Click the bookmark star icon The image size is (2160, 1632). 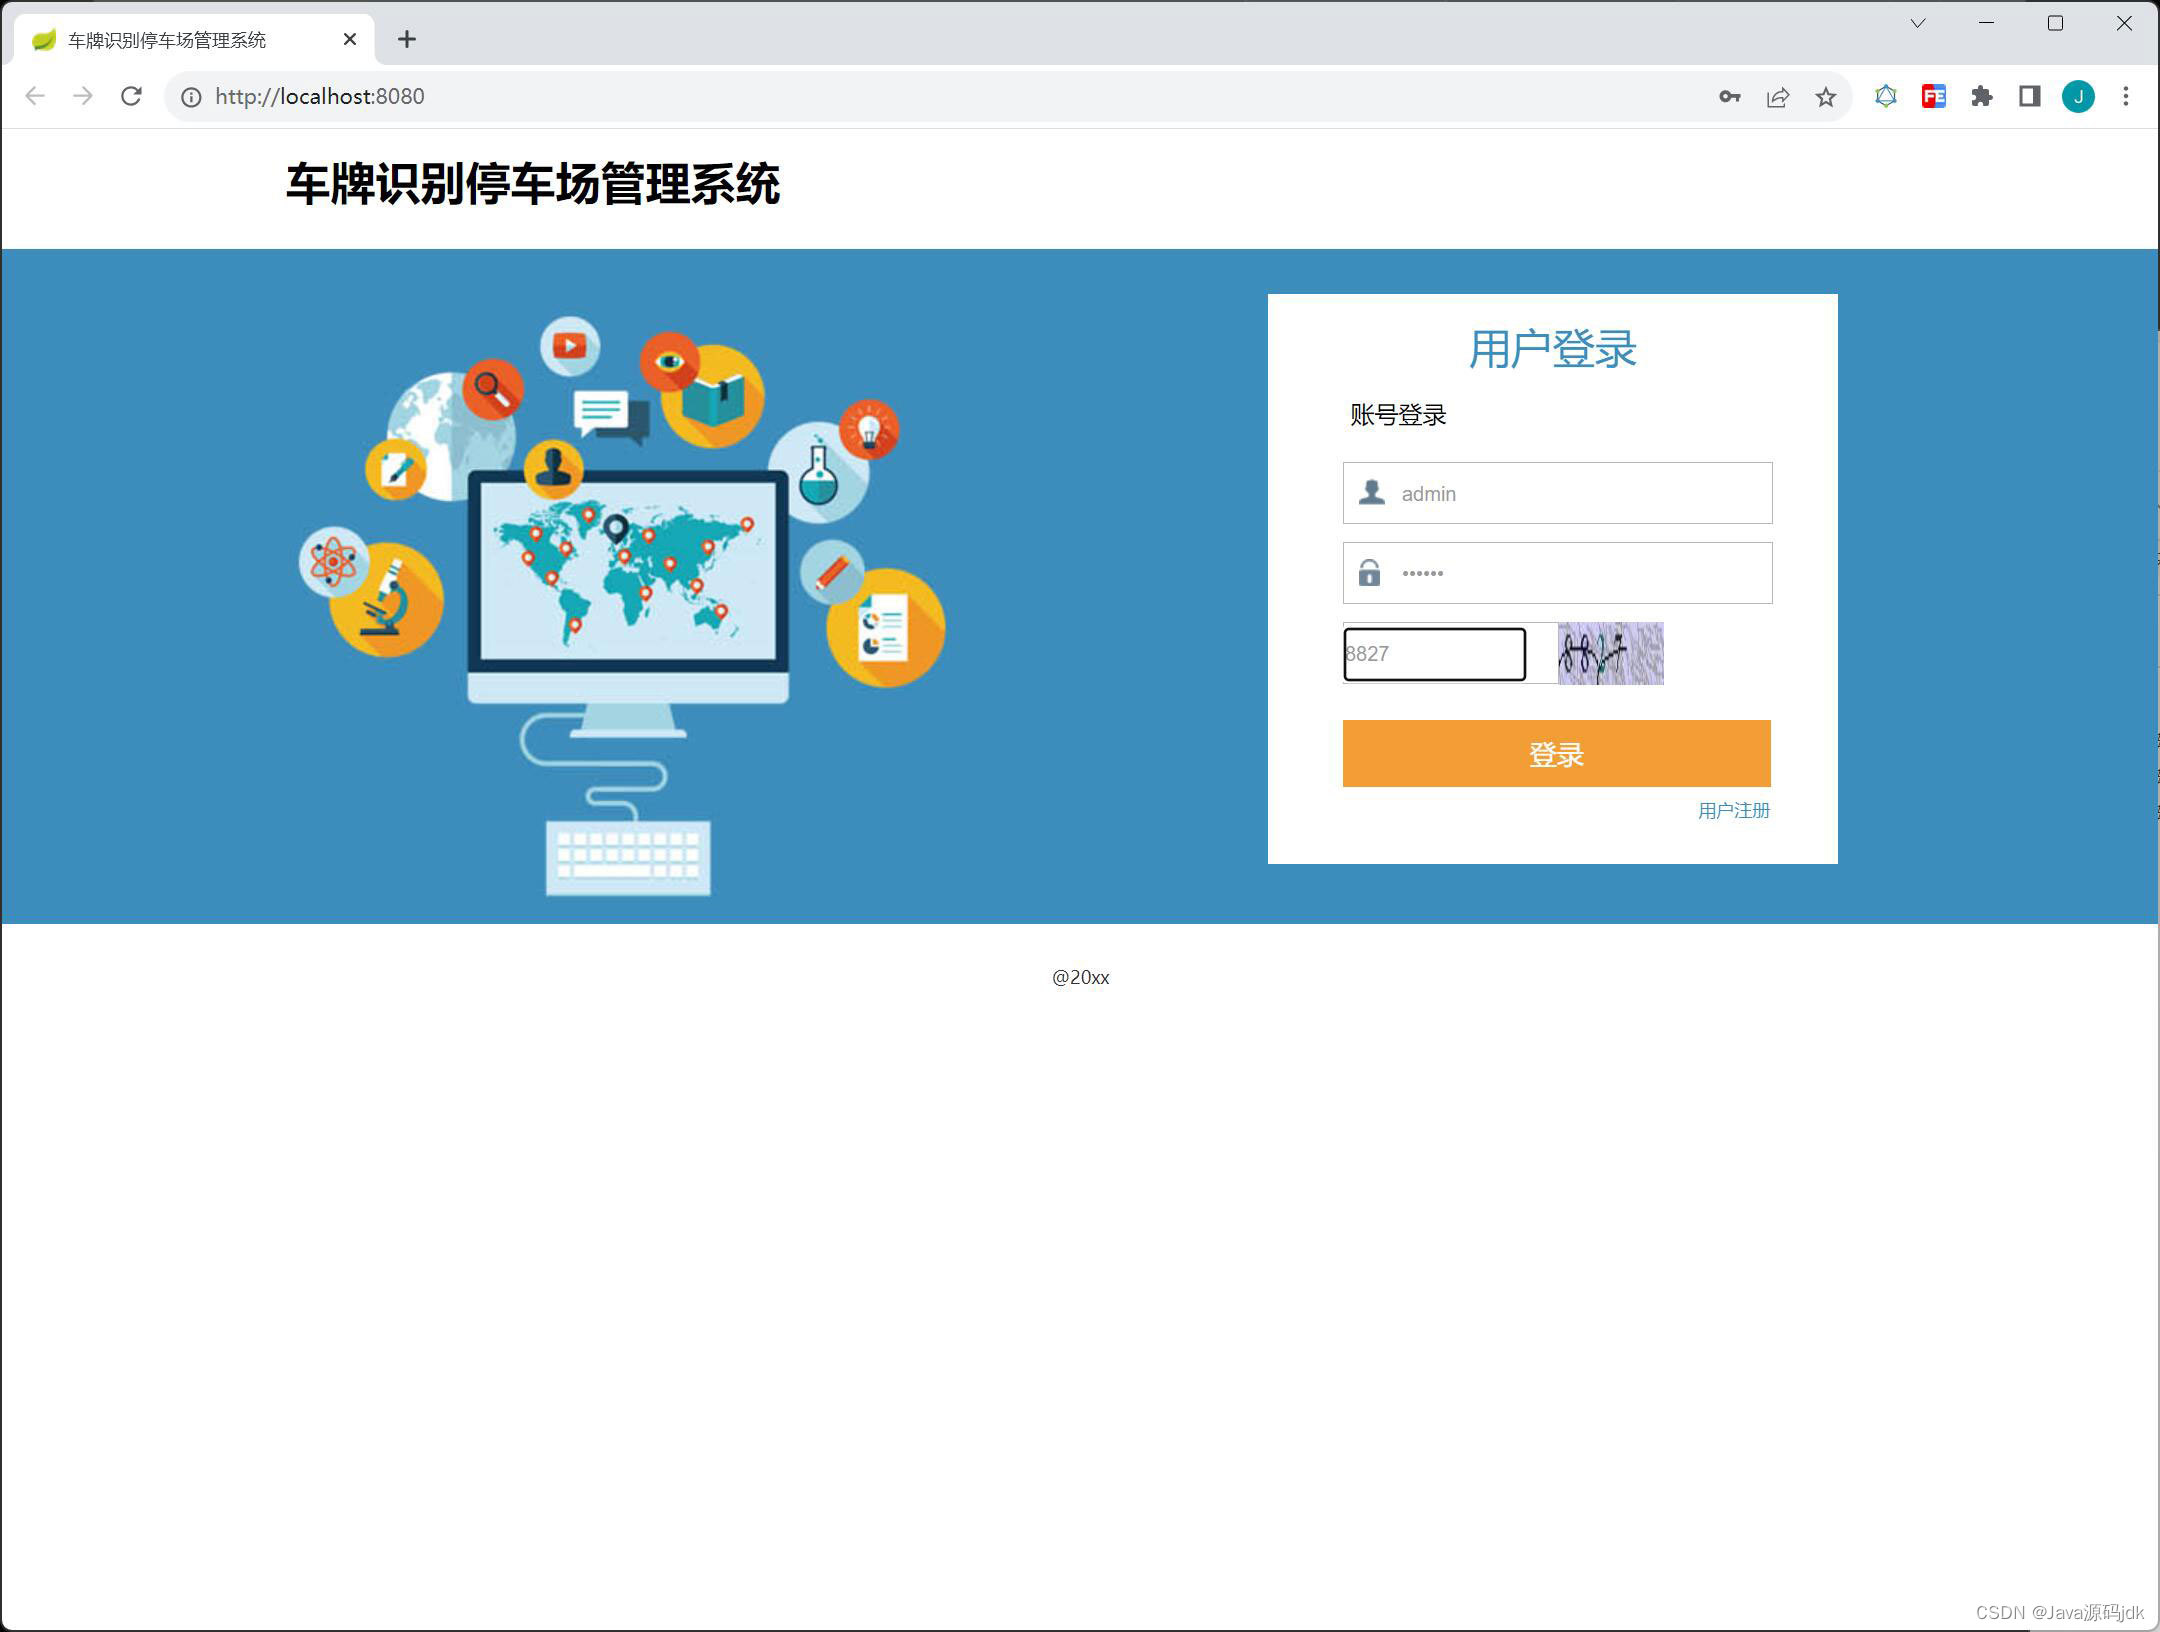click(x=1825, y=97)
